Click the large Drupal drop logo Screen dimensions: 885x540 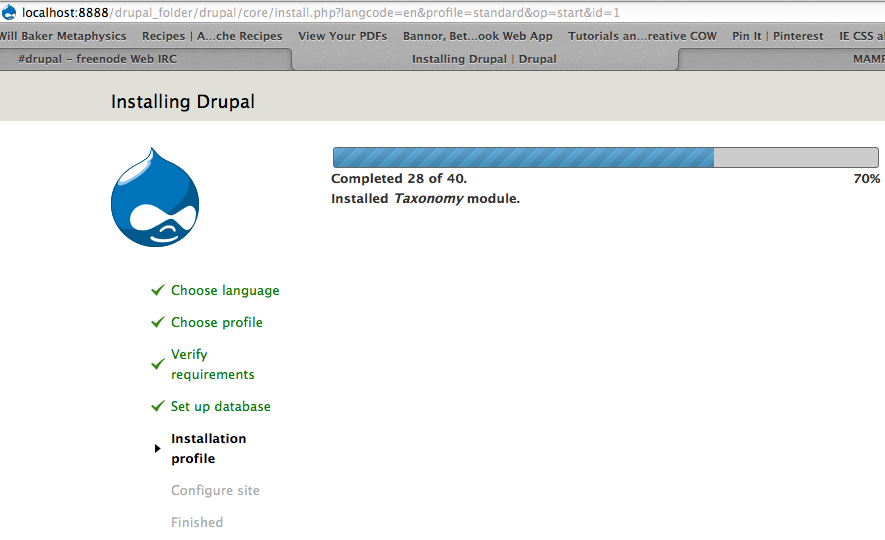pyautogui.click(x=155, y=197)
